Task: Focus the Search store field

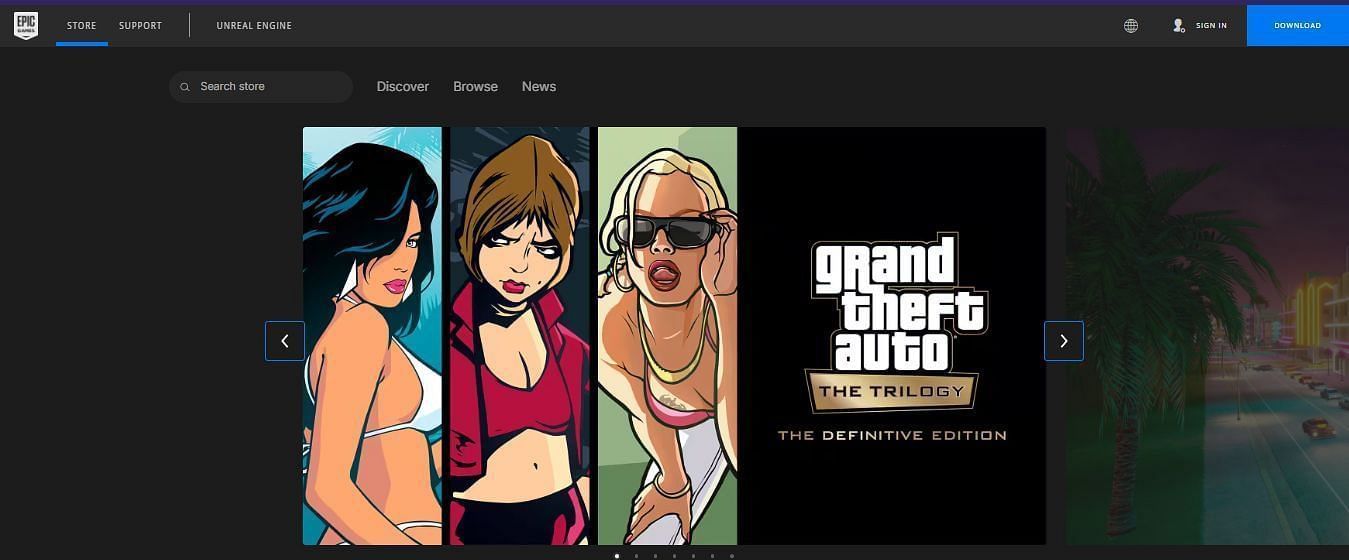Action: tap(261, 87)
